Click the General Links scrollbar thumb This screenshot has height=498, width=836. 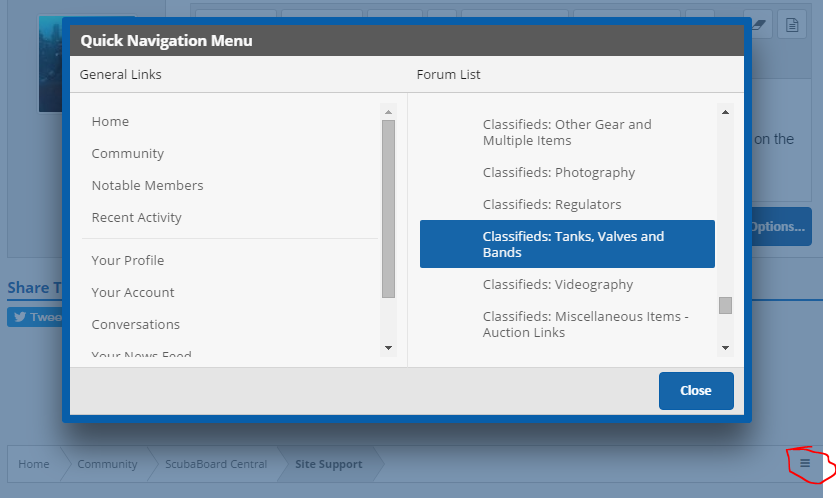pyautogui.click(x=388, y=208)
